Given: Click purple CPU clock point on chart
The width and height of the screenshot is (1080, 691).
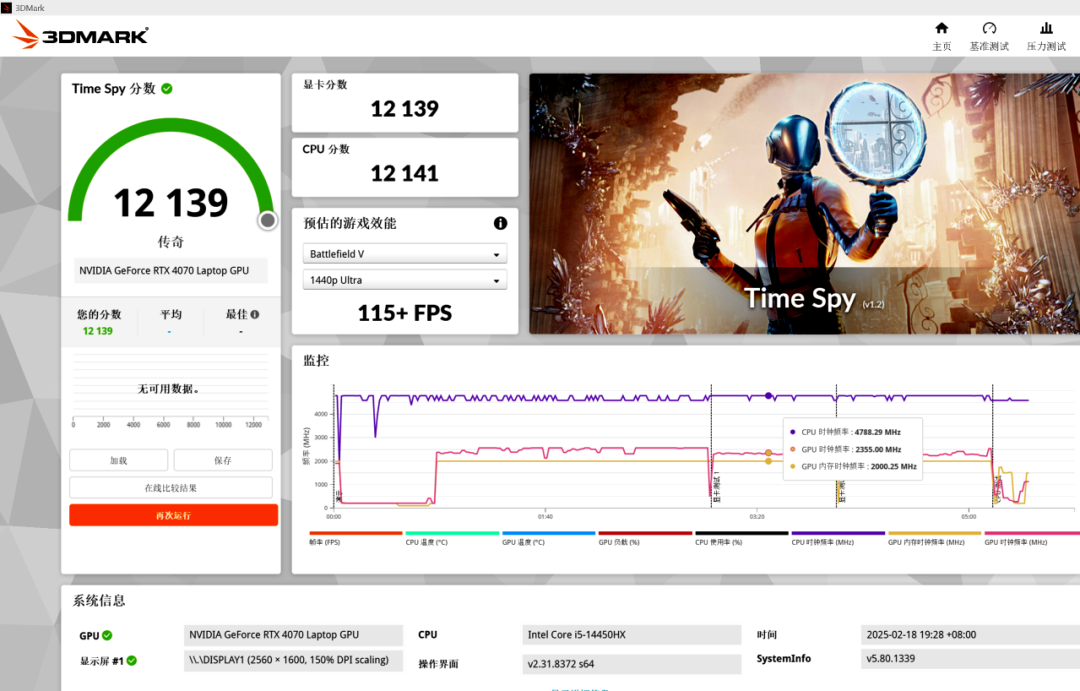Looking at the screenshot, I should (769, 396).
